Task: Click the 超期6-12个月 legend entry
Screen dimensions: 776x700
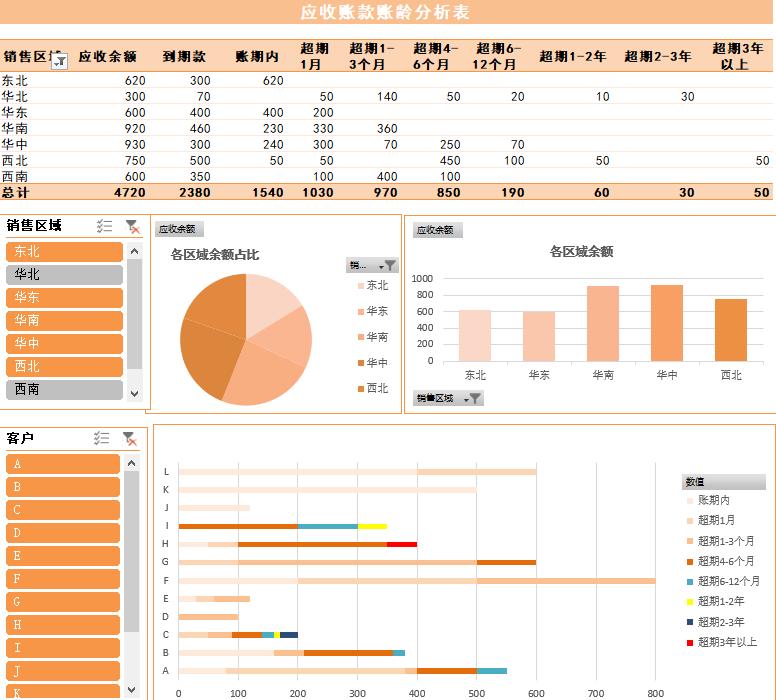Action: pyautogui.click(x=723, y=581)
